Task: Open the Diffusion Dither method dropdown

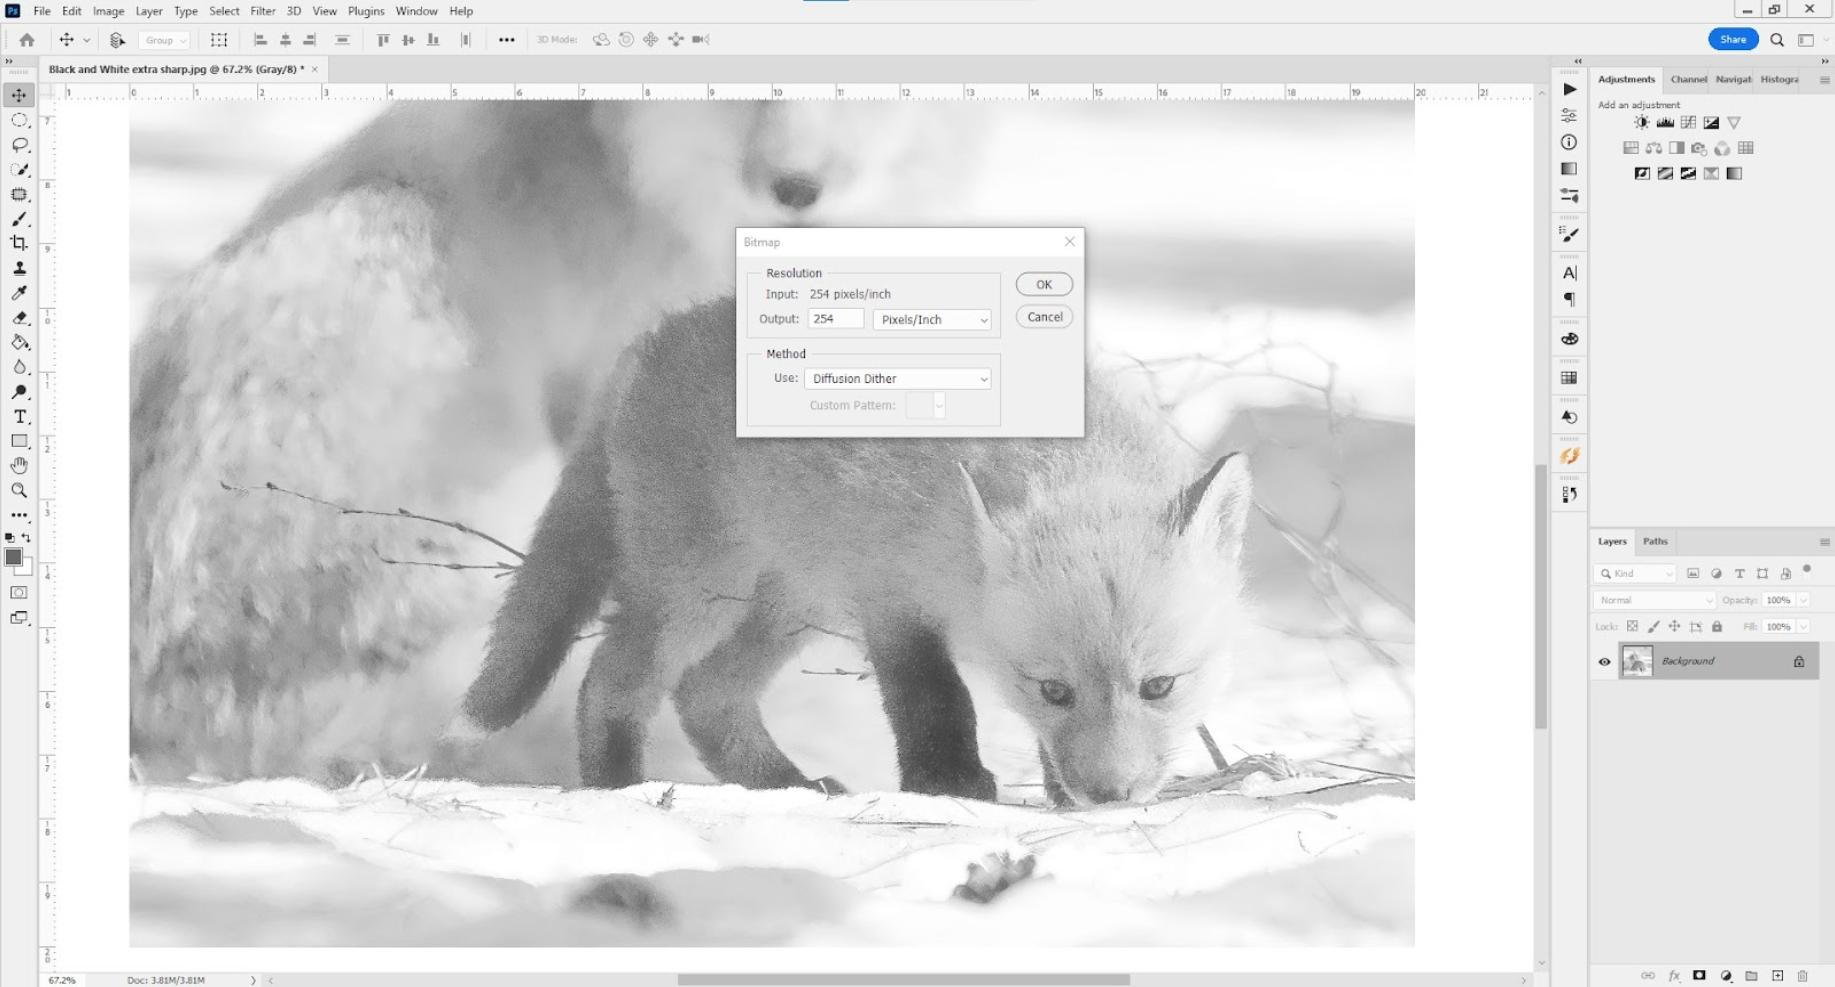Action: 897,379
